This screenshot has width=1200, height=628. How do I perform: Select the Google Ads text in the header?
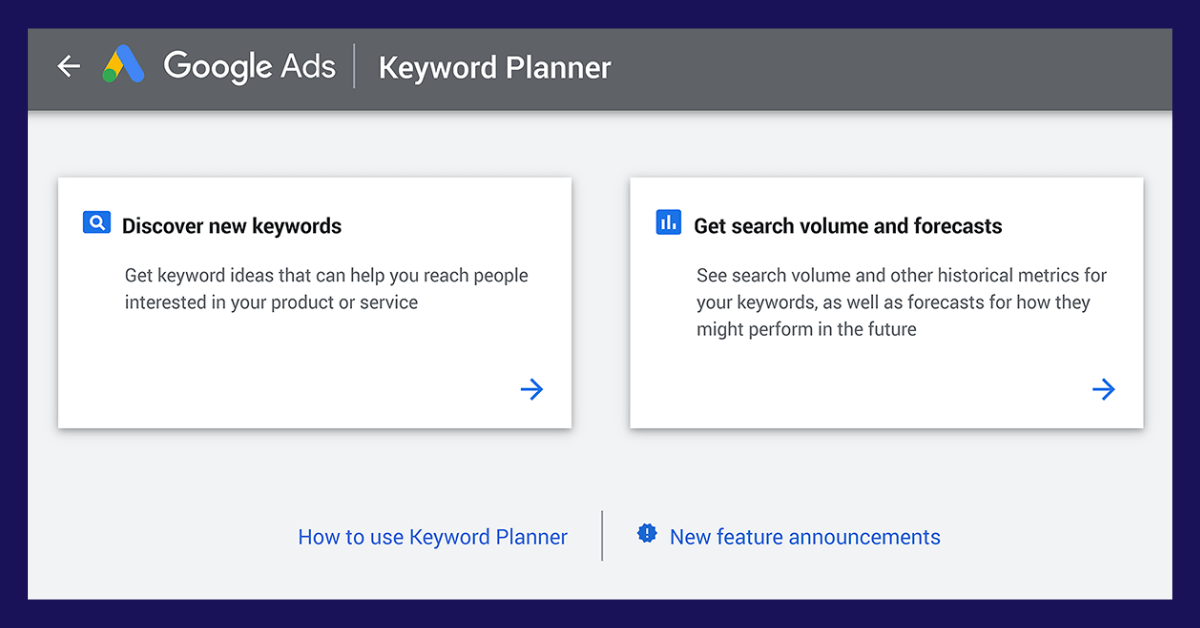point(250,66)
